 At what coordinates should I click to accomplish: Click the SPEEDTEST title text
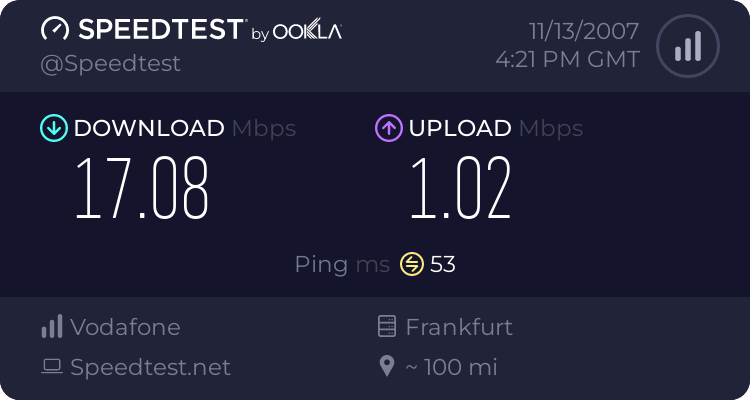[x=159, y=29]
